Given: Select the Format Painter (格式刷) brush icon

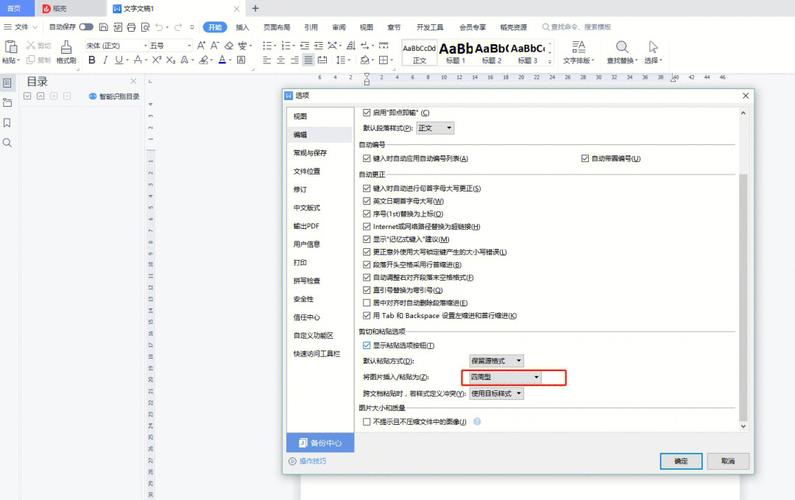Looking at the screenshot, I should click(x=66, y=48).
